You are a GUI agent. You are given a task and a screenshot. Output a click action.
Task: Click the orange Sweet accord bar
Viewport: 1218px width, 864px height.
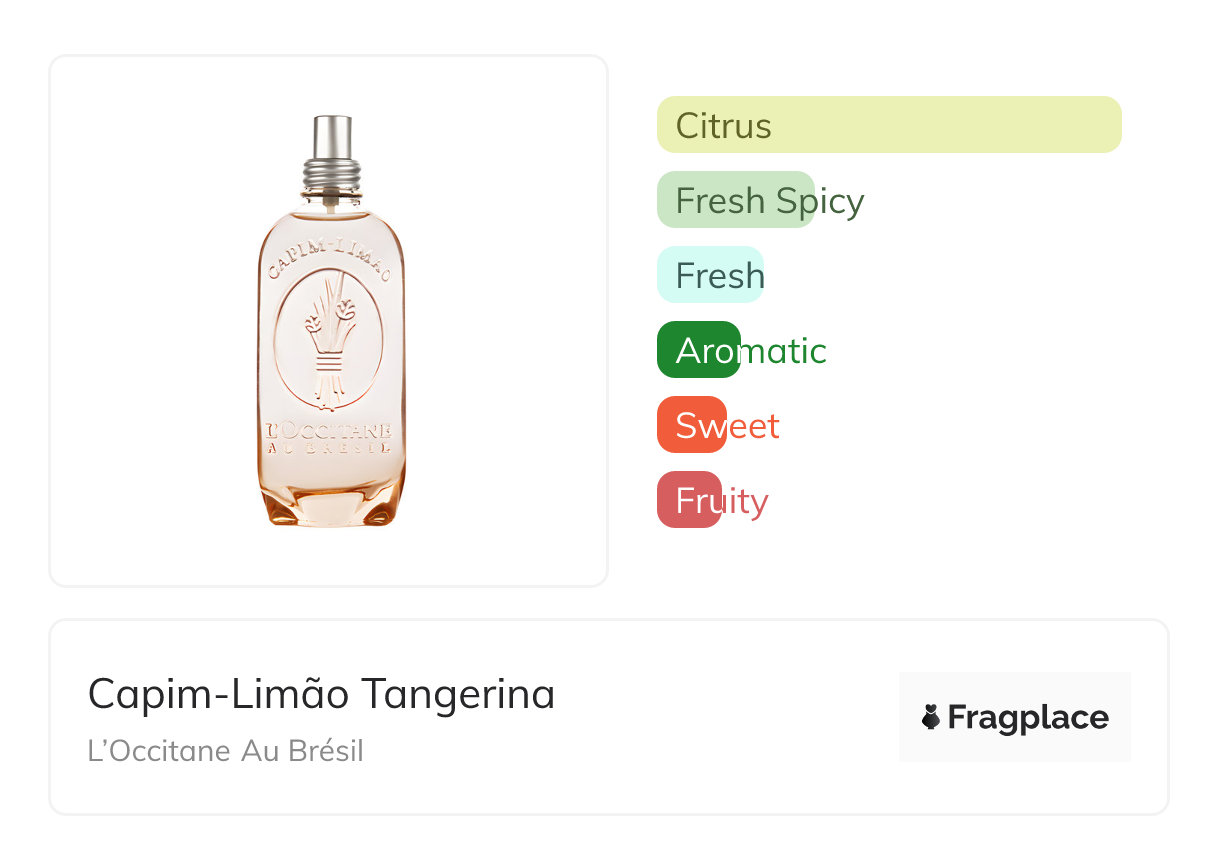coord(691,425)
